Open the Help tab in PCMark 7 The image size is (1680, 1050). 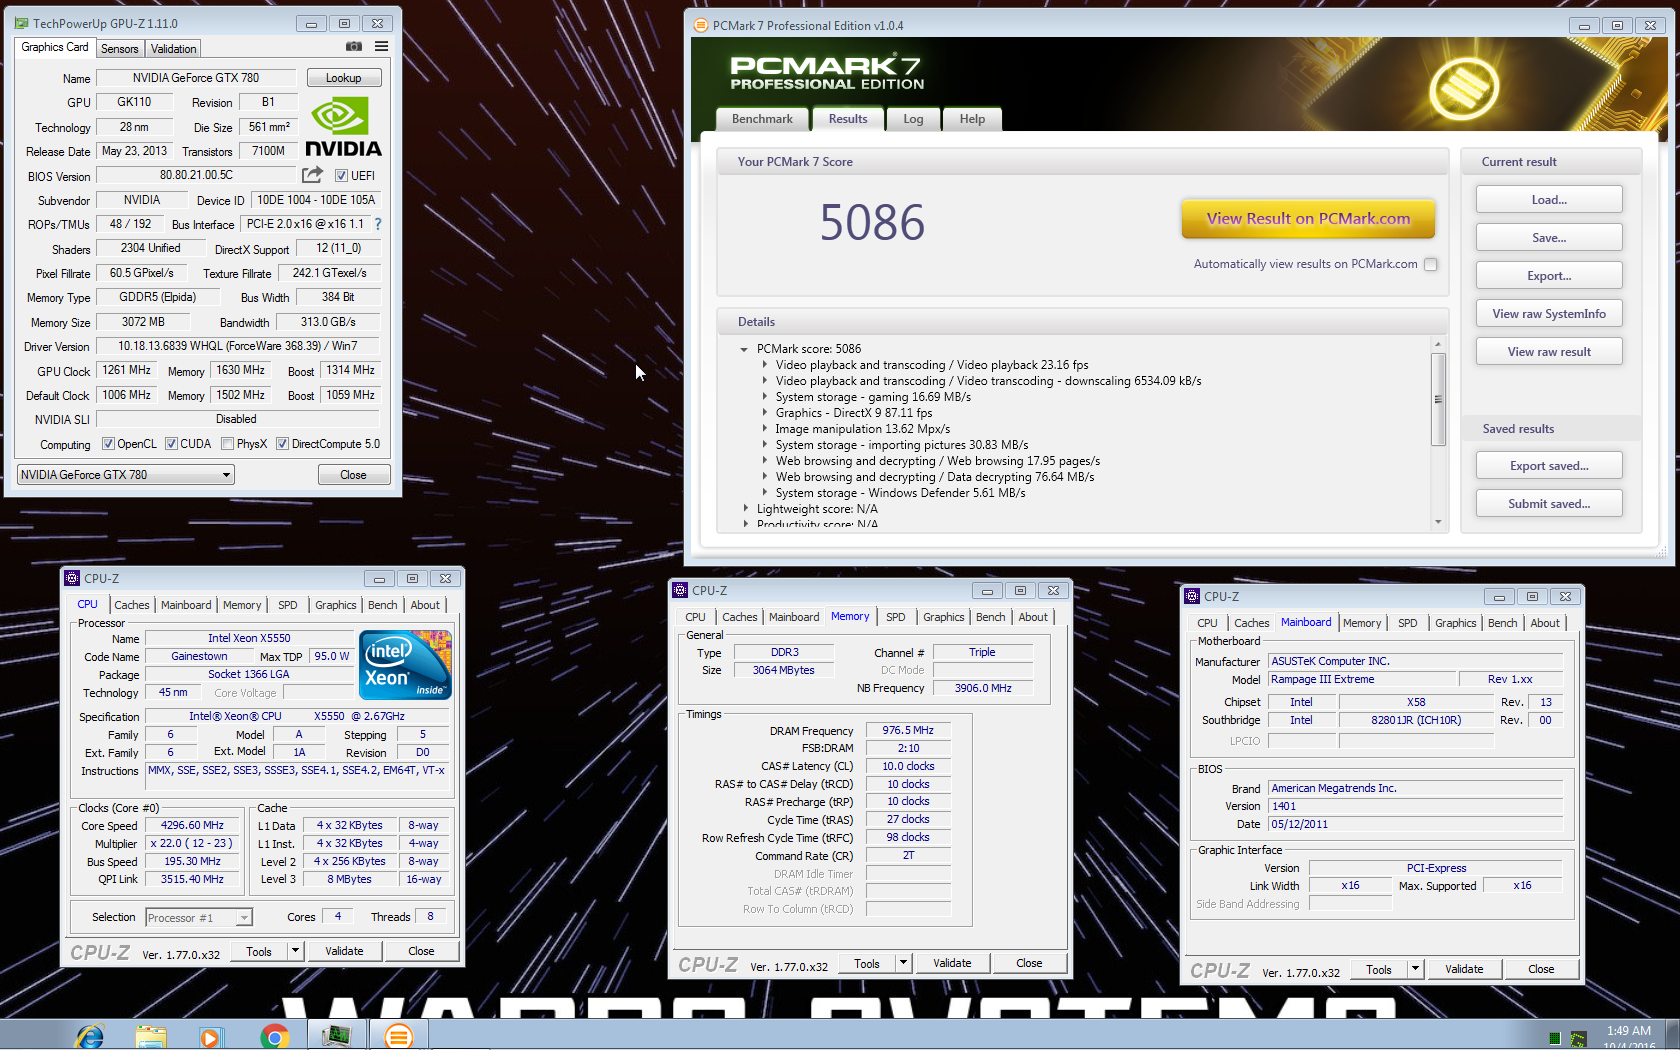click(x=972, y=119)
